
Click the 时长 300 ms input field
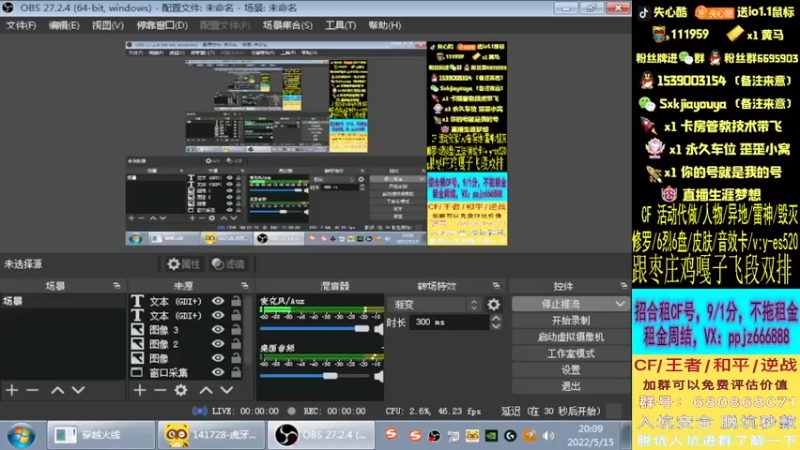[449, 322]
